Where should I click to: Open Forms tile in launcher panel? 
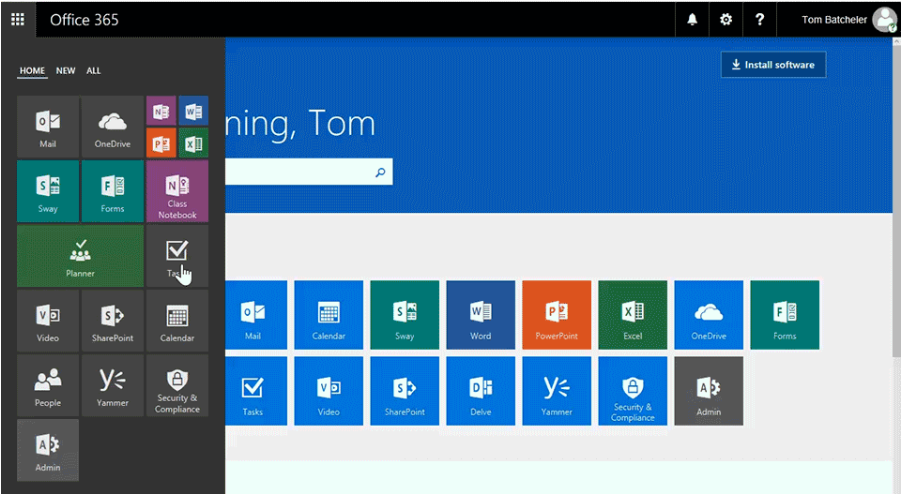coord(112,192)
